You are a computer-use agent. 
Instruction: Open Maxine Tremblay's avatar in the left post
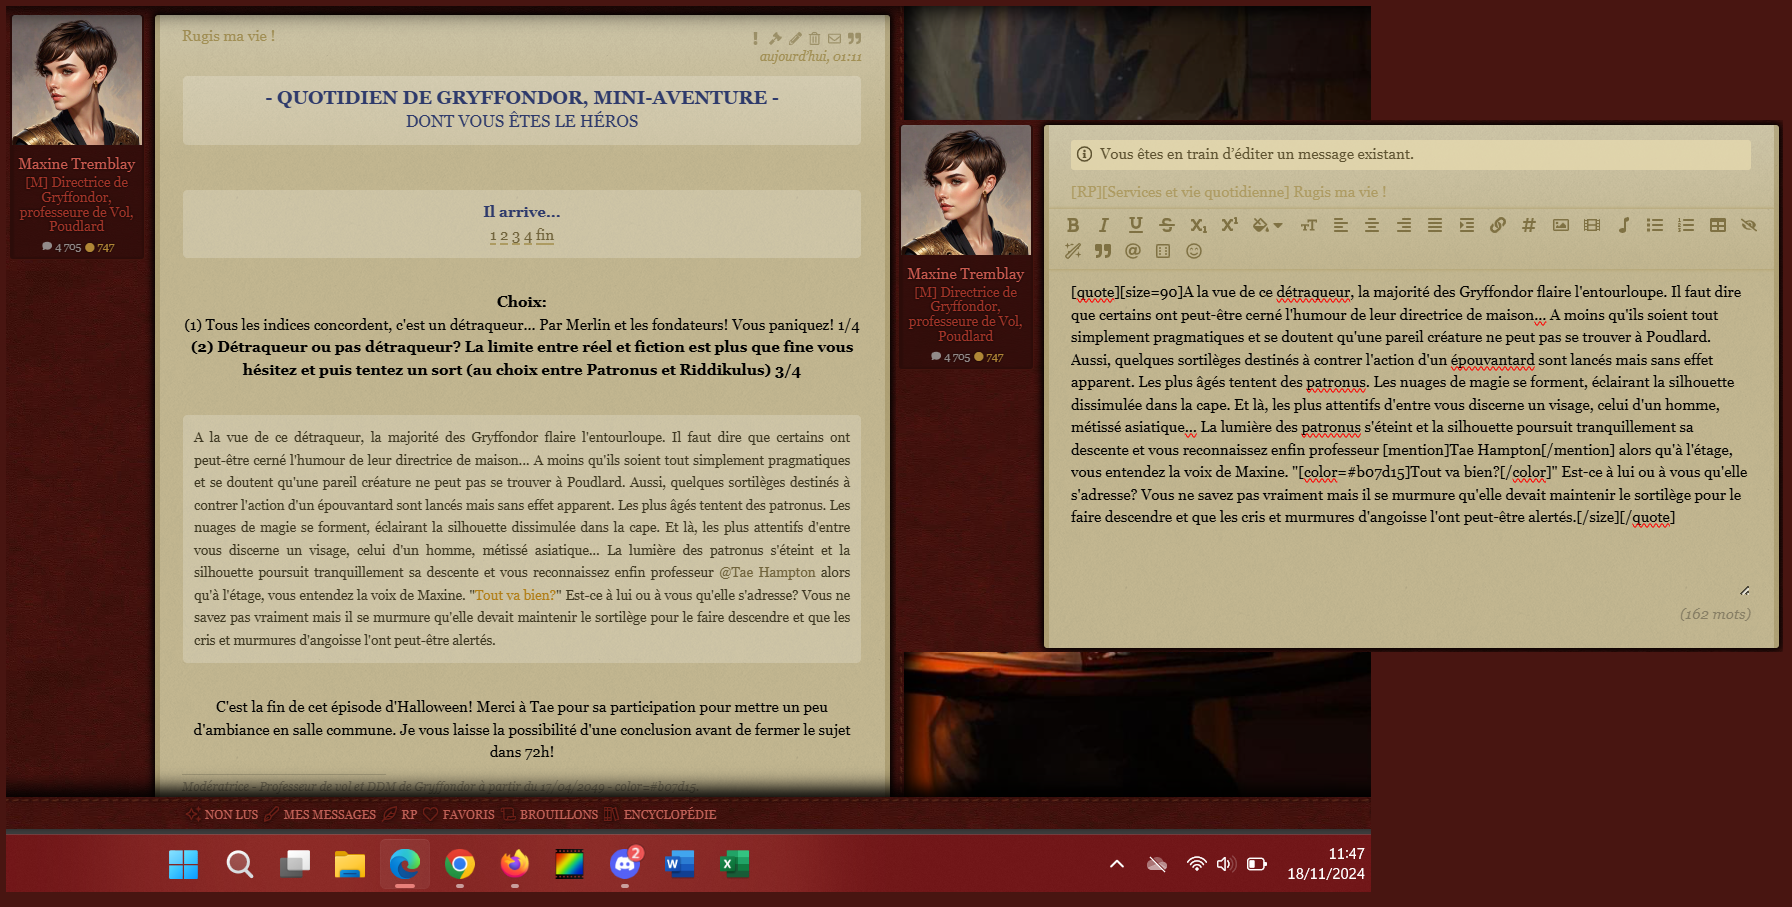tap(77, 80)
